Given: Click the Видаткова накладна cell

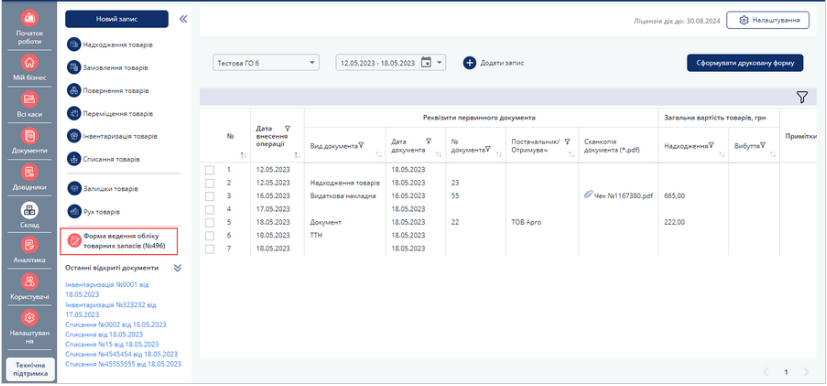Looking at the screenshot, I should pyautogui.click(x=343, y=196).
